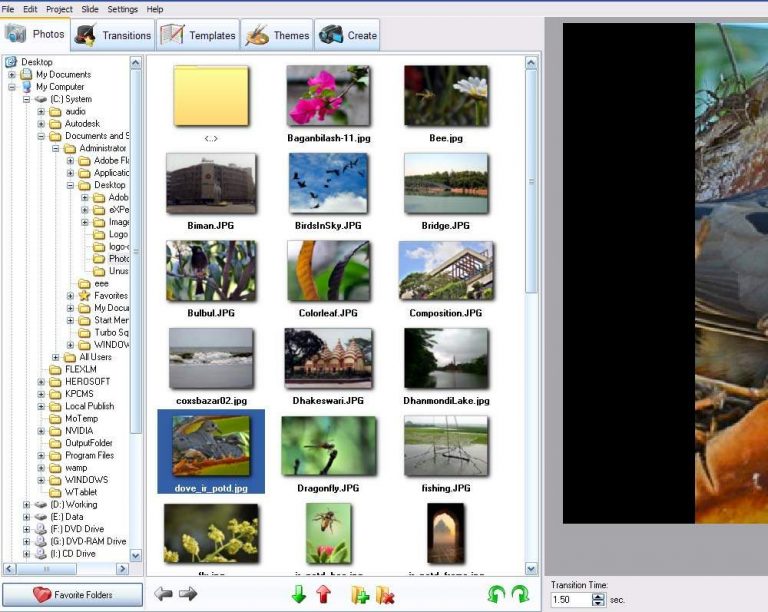Click inside the Transition Time field
This screenshot has height=612, width=768.
click(x=570, y=600)
